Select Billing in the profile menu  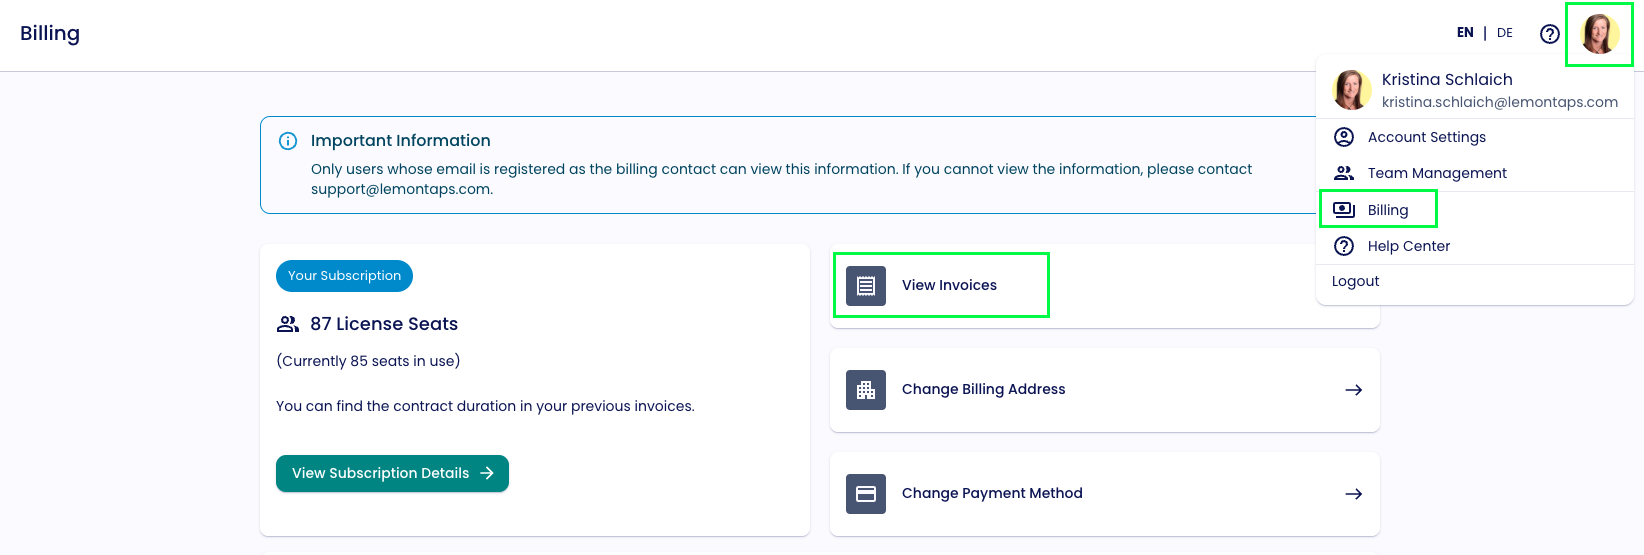(1387, 210)
